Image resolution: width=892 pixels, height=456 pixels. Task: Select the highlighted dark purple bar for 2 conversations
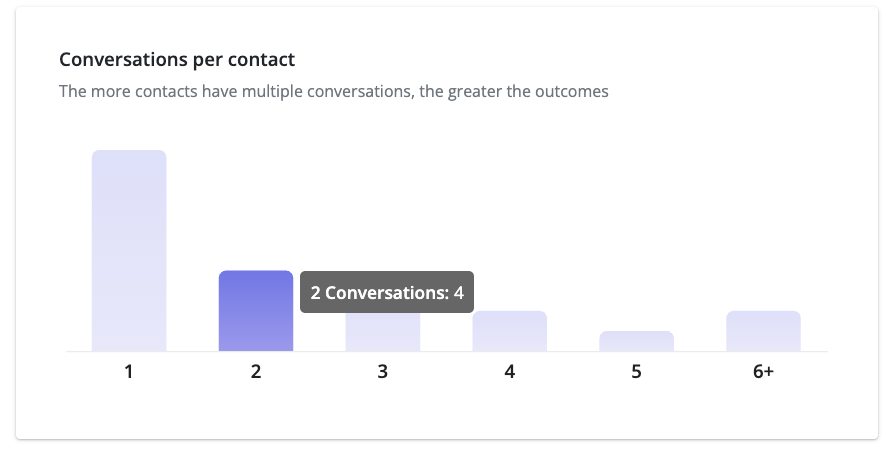(256, 311)
